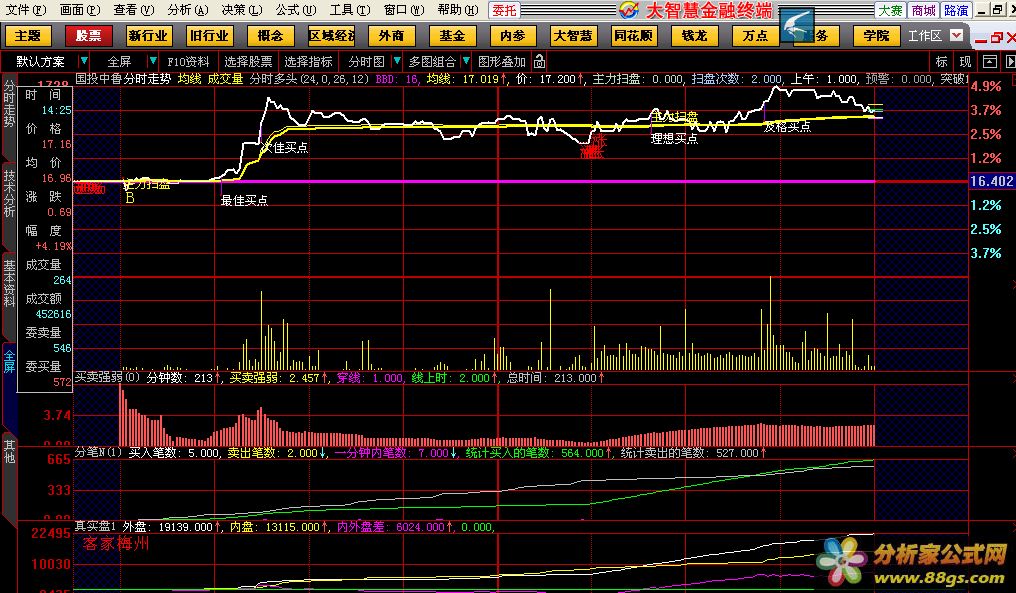Switch to the 分时走势 side tab
Image resolution: width=1016 pixels, height=593 pixels.
(x=9, y=104)
